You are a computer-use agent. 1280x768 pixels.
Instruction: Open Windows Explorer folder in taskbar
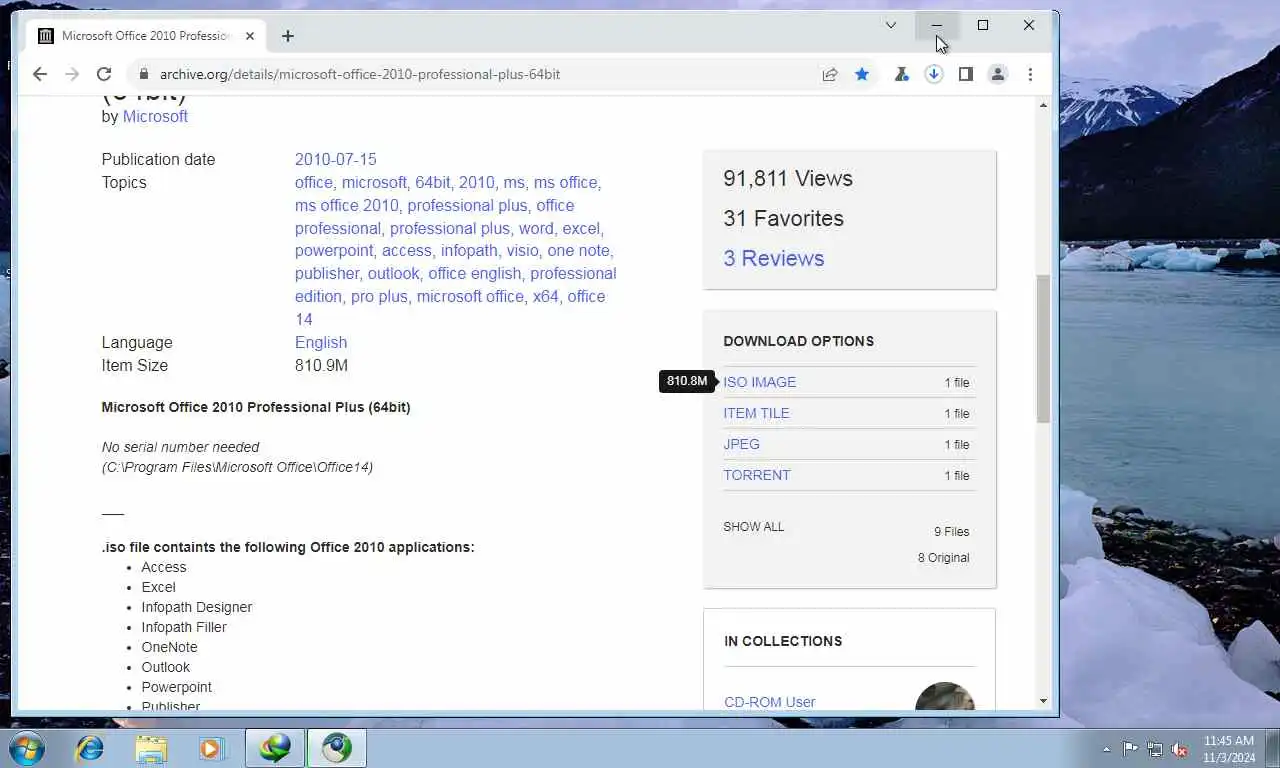click(x=151, y=748)
